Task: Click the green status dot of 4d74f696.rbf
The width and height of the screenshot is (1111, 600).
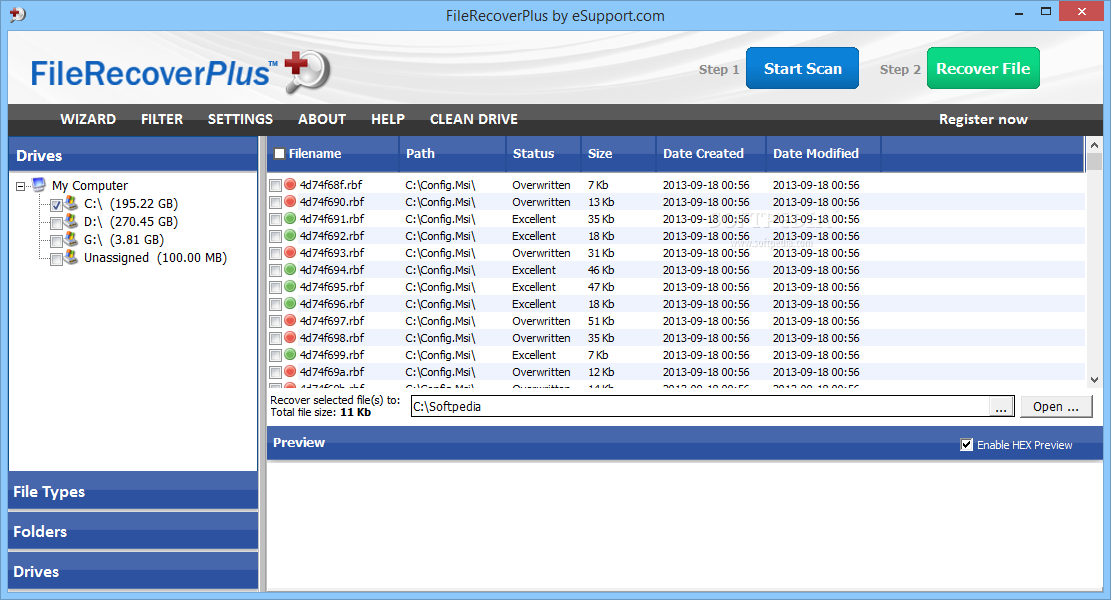Action: [290, 303]
